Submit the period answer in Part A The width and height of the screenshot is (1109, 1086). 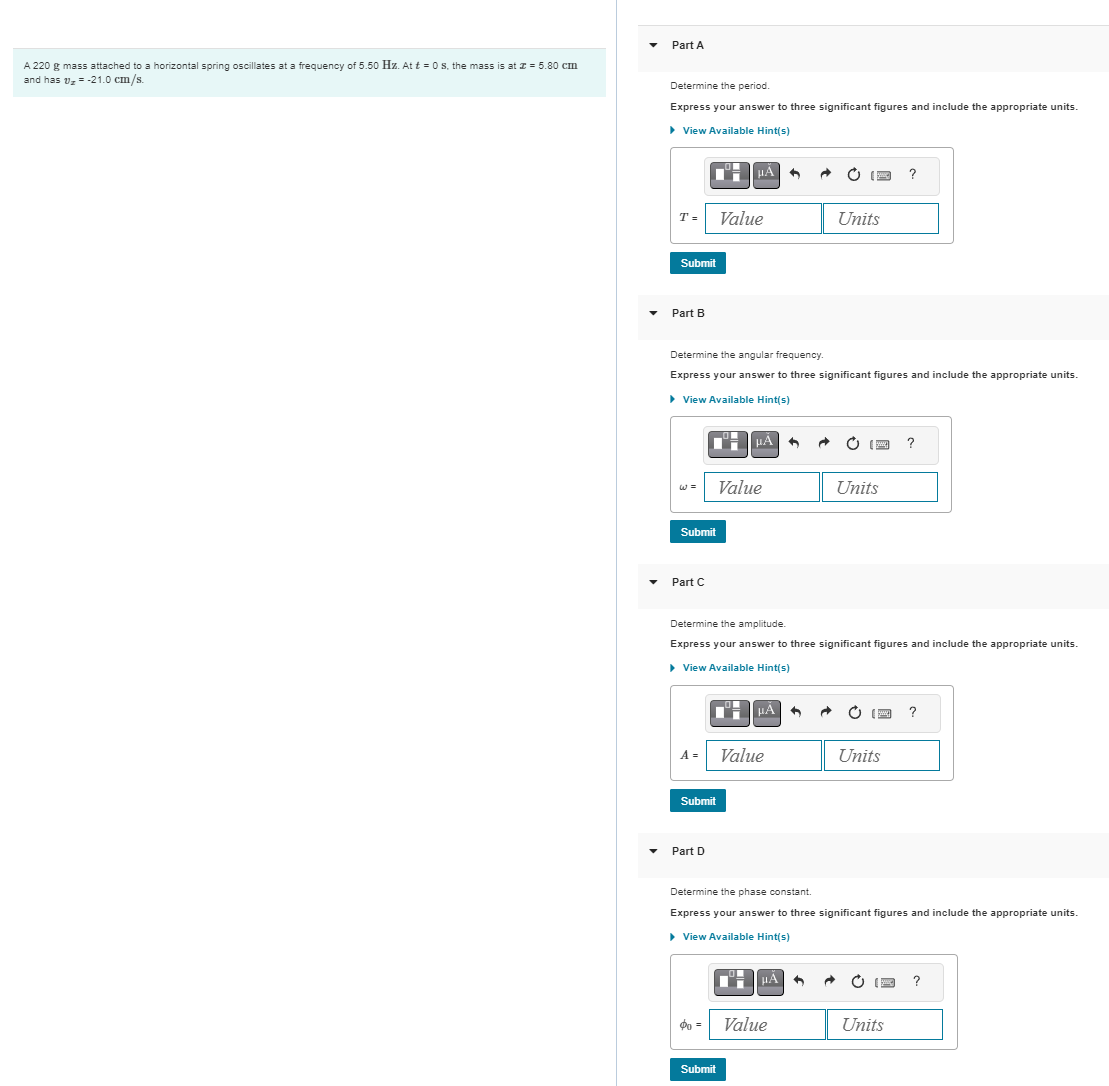coord(697,262)
